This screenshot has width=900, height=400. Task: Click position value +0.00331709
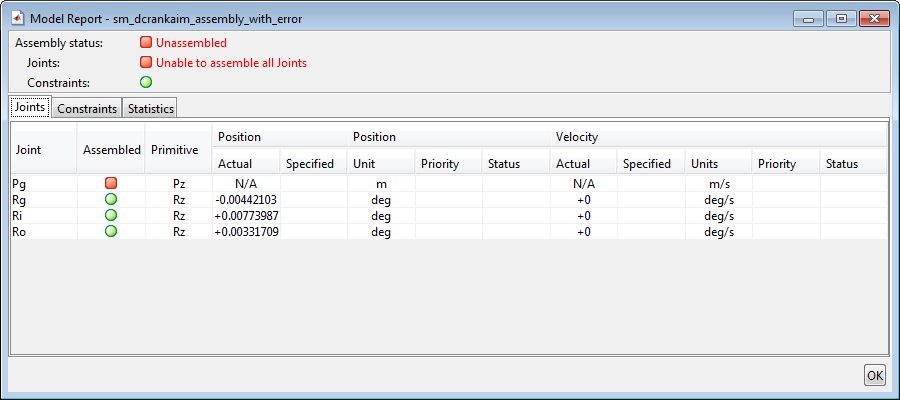(x=246, y=232)
